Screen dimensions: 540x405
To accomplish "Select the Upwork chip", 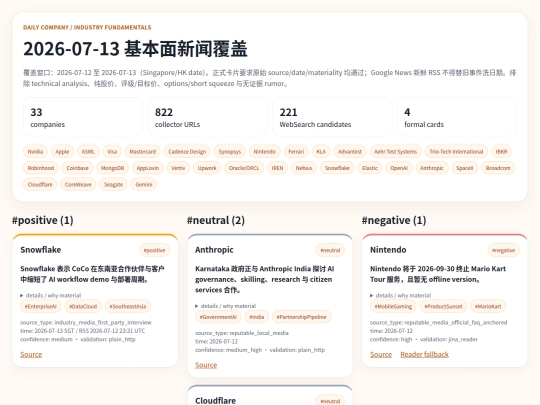I will (207, 168).
